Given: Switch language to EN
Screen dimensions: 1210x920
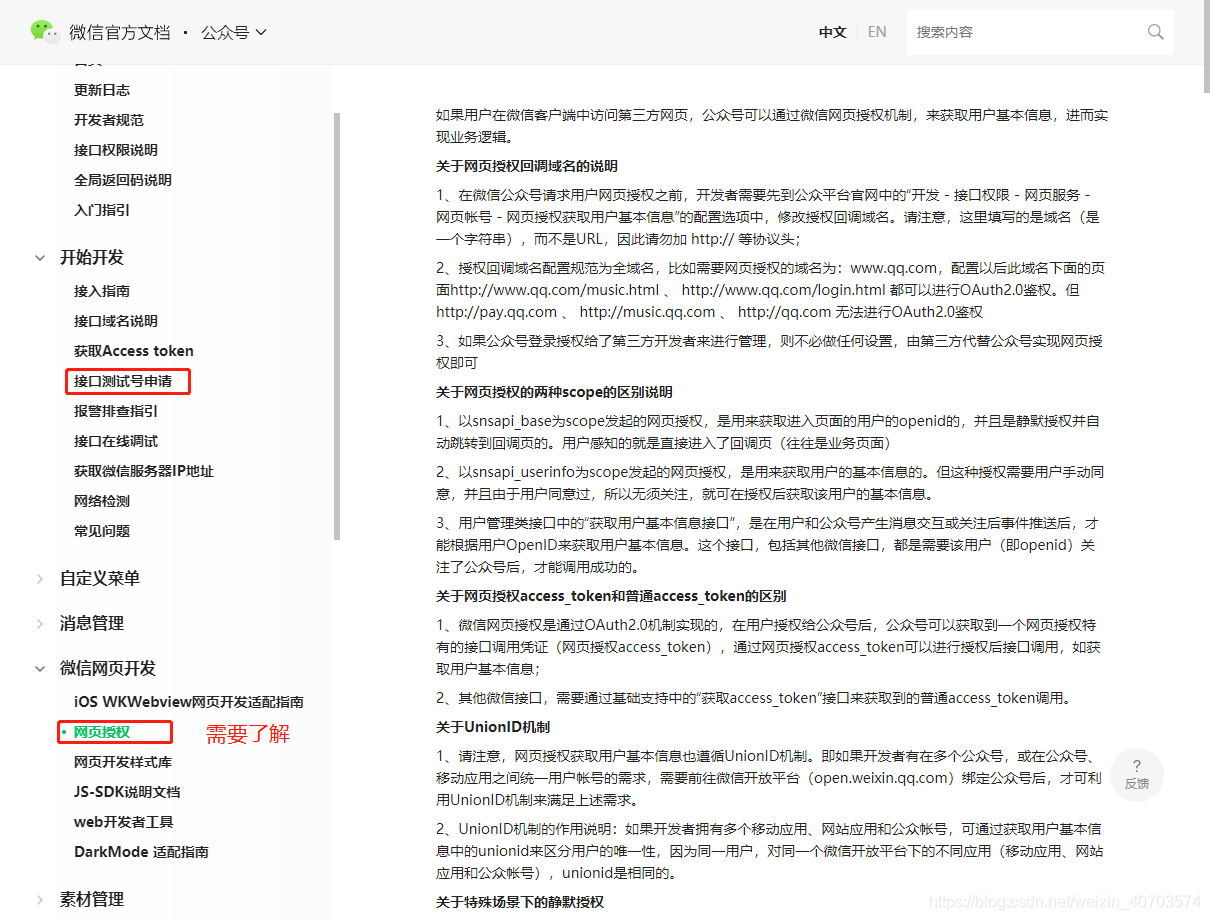Looking at the screenshot, I should pyautogui.click(x=877, y=32).
